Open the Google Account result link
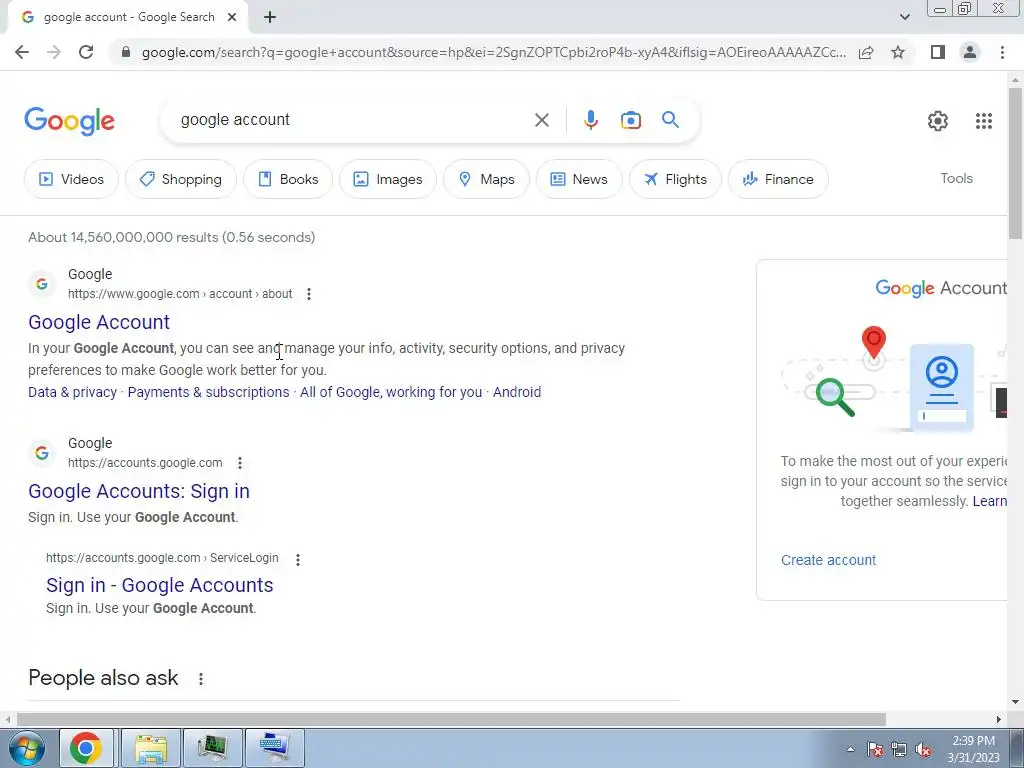The image size is (1024, 768). [99, 322]
